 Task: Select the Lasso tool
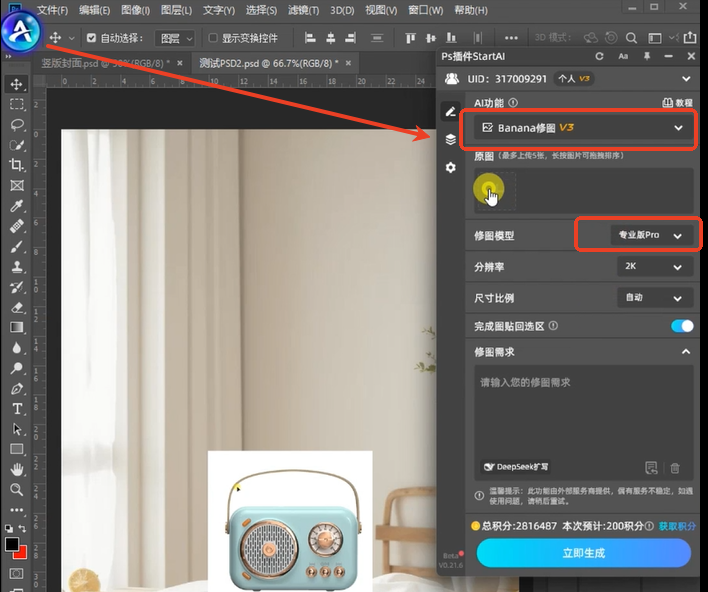point(17,125)
